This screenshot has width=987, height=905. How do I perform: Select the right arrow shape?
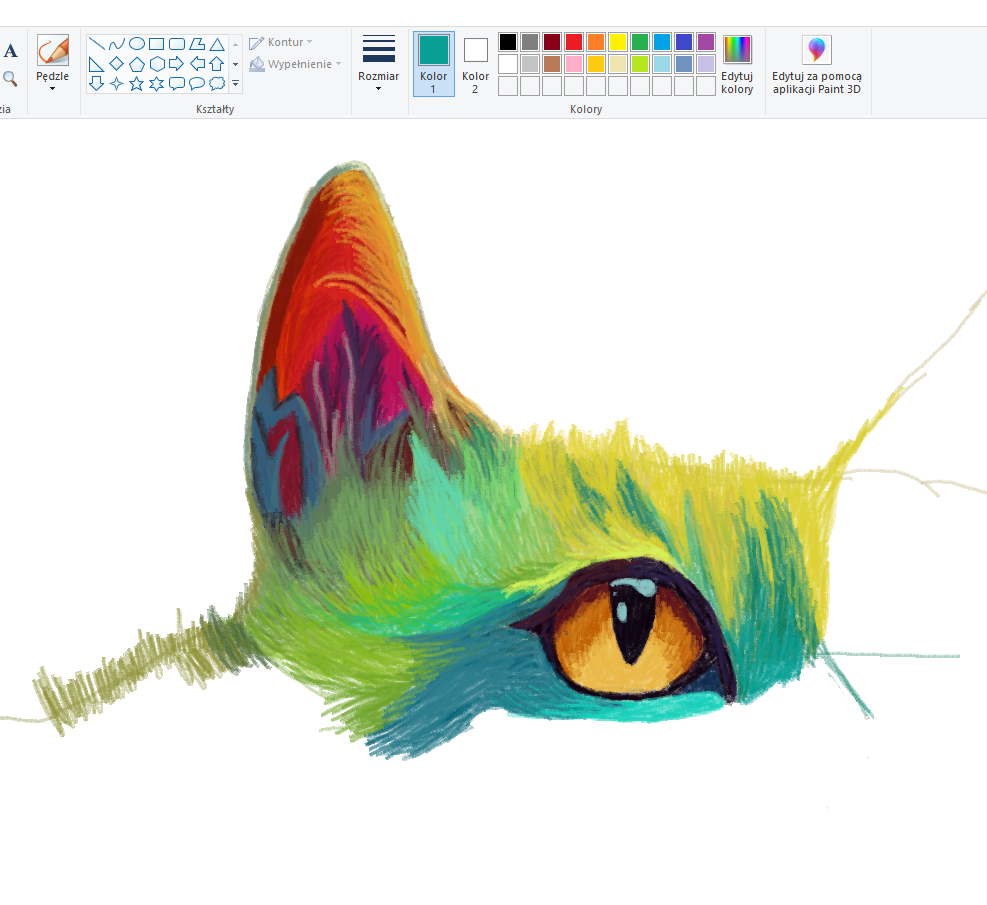[x=177, y=64]
